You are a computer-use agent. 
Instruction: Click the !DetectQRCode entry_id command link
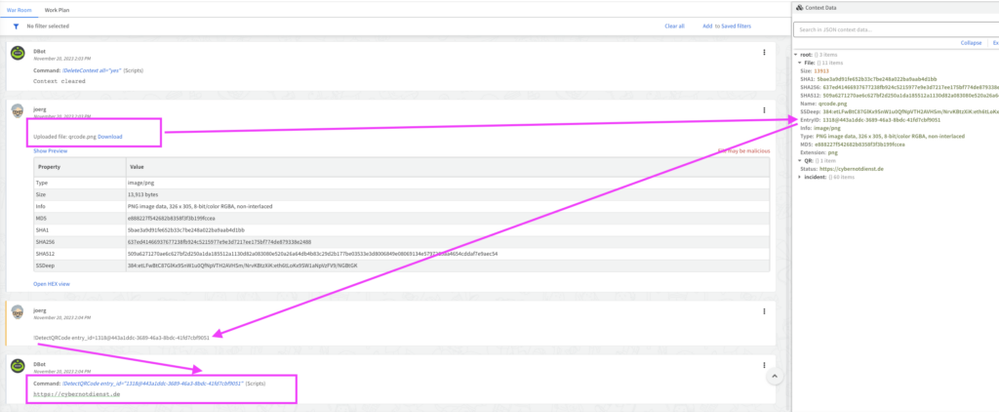[x=152, y=384]
